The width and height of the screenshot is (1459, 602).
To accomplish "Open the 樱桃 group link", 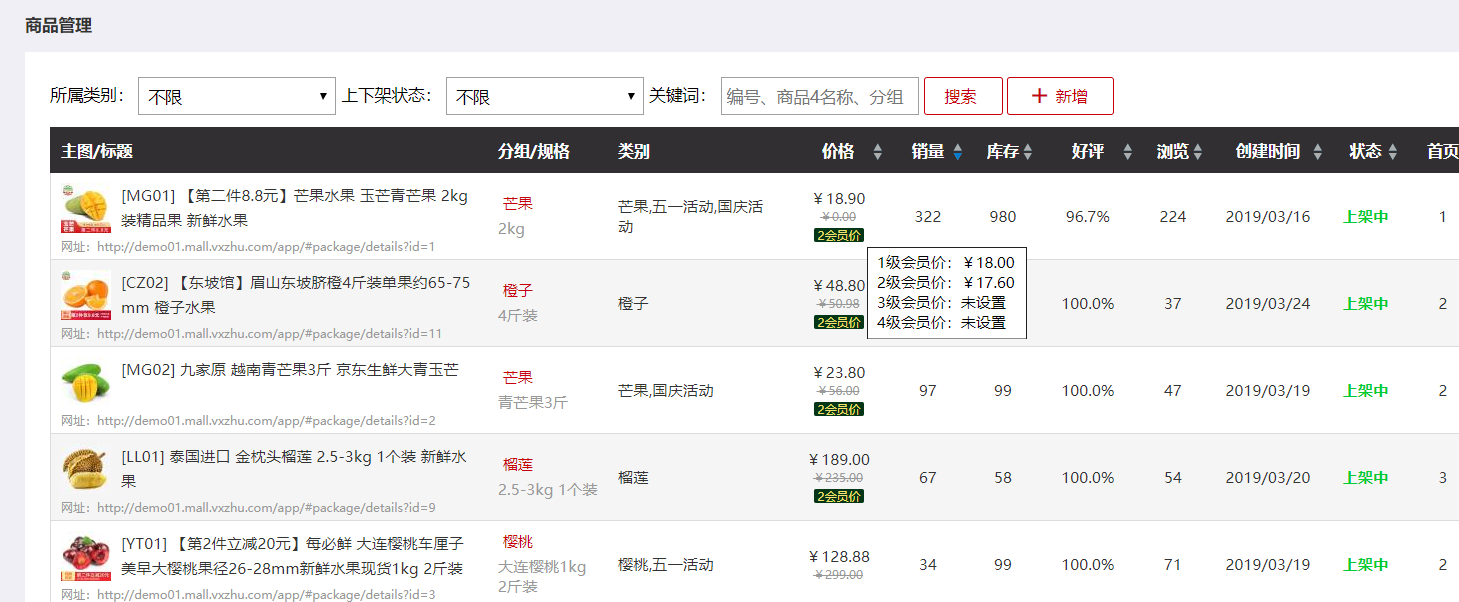I will click(x=518, y=542).
